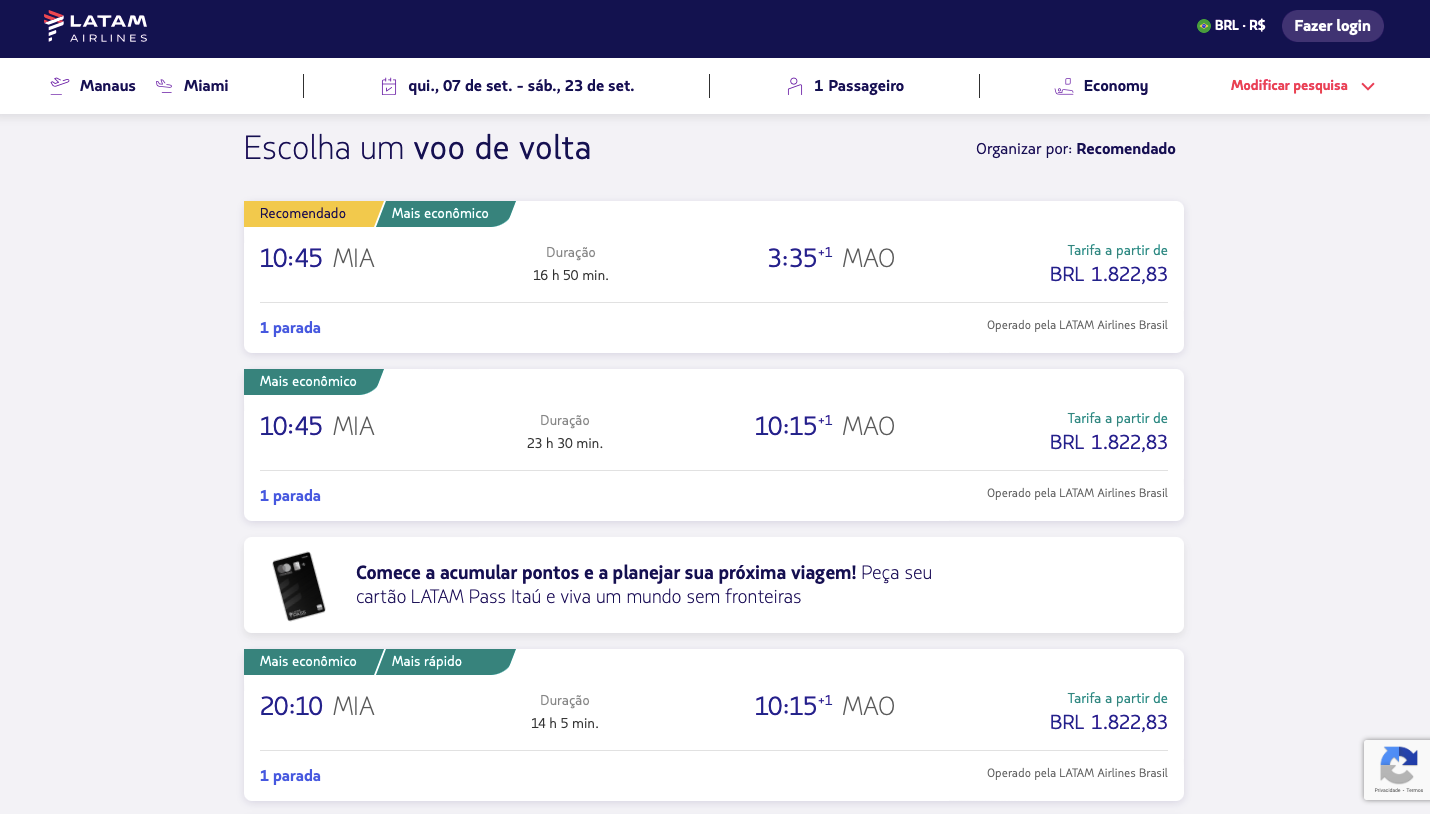Click the landing plane icon beside Miami
Image resolution: width=1430 pixels, height=814 pixels.
pyautogui.click(x=165, y=86)
